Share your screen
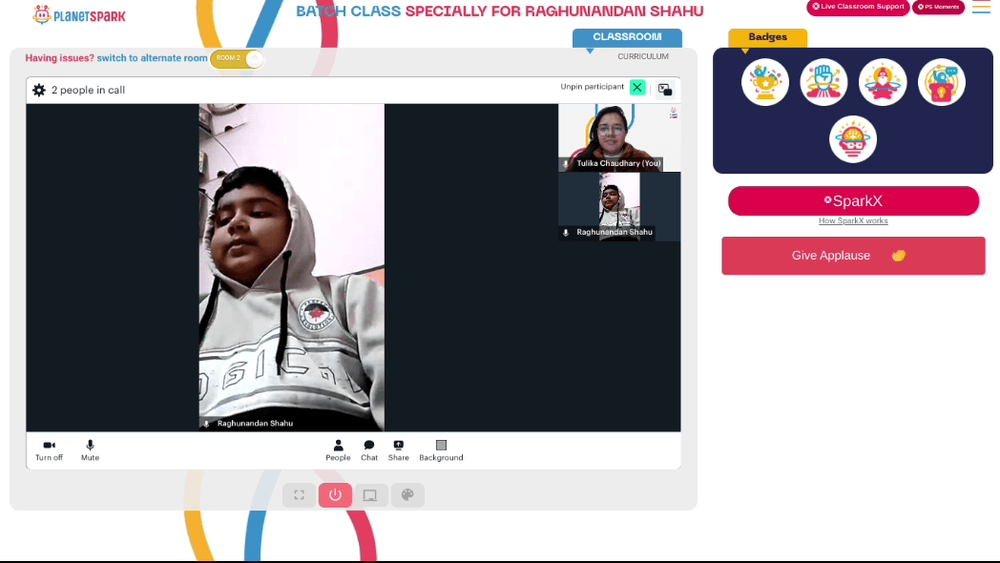Screen dimensions: 1000x563 click(399, 450)
